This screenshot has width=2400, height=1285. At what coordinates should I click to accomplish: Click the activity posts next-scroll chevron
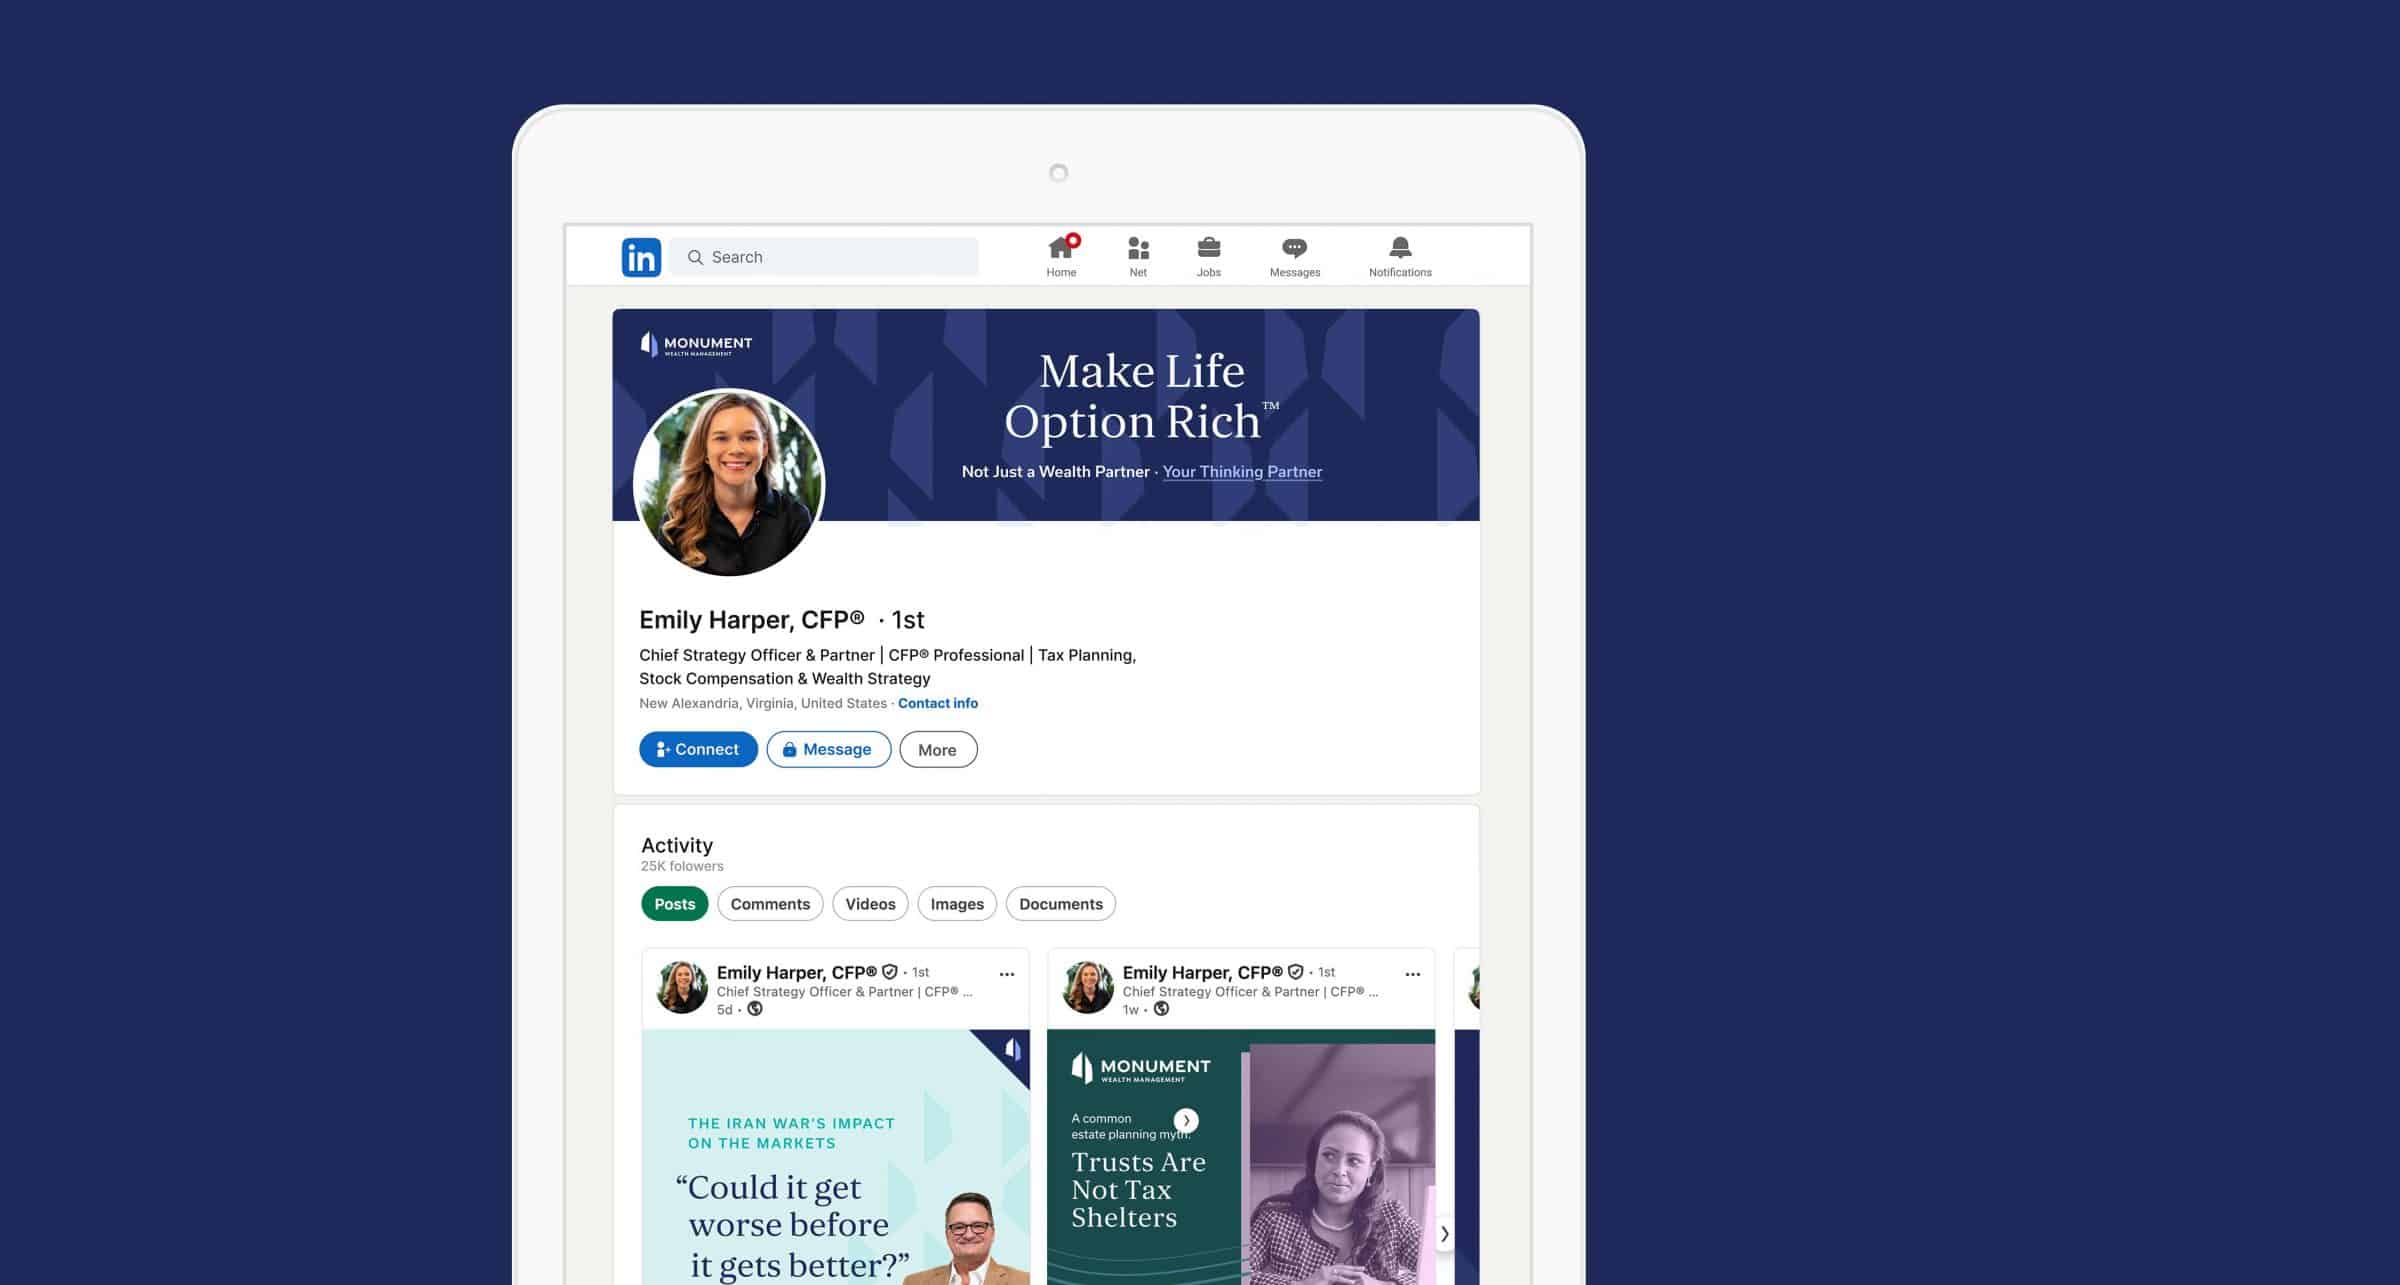pyautogui.click(x=1444, y=1234)
